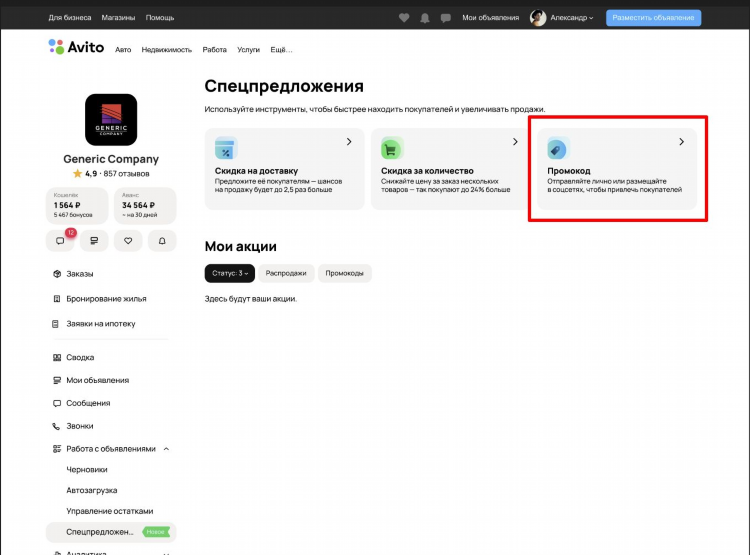The height and width of the screenshot is (555, 750).
Task: Open Кошелёк 1 564 ₽ card
Action: click(77, 206)
